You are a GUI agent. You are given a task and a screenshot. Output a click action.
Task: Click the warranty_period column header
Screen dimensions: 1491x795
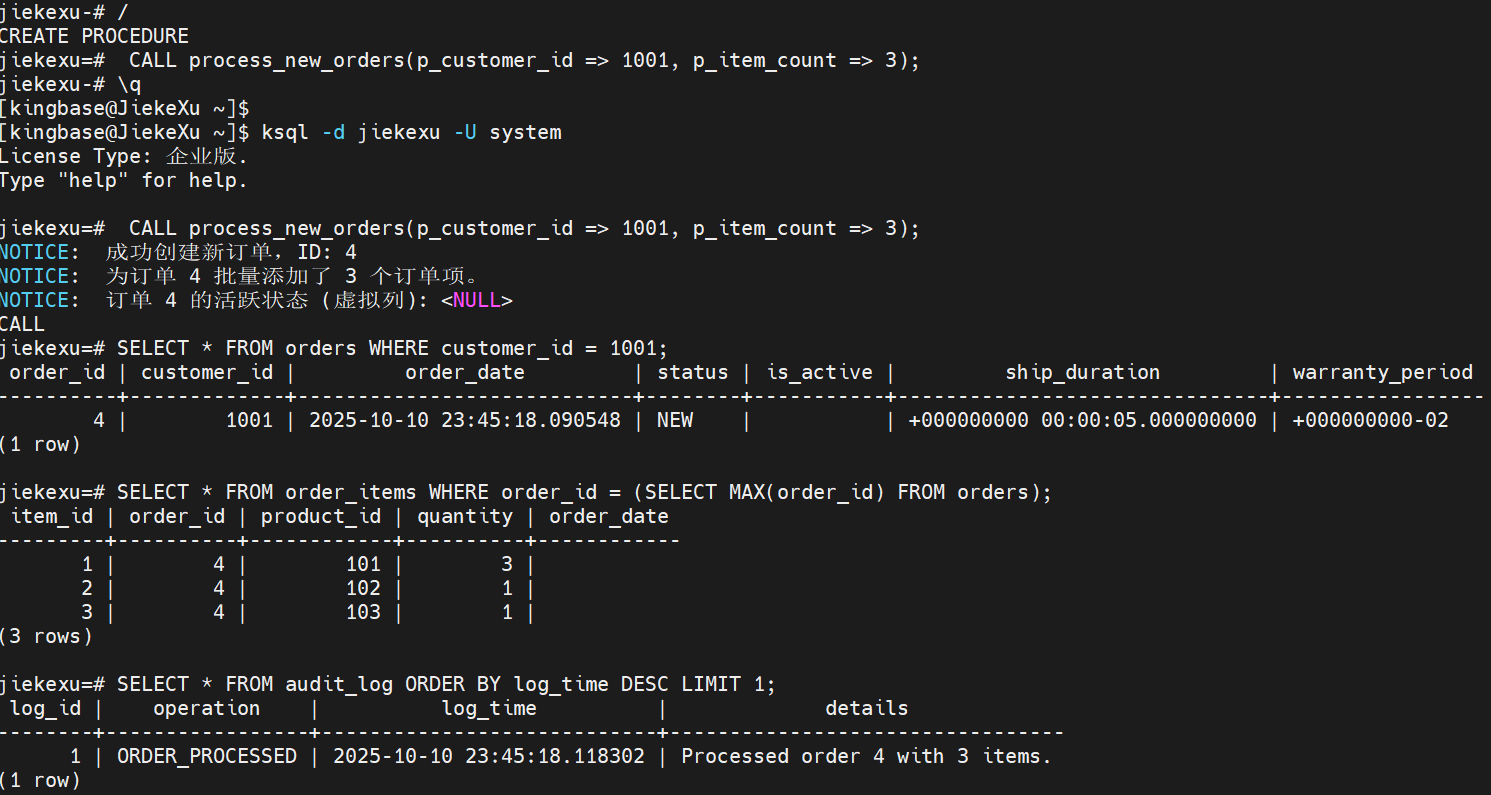[x=1382, y=372]
